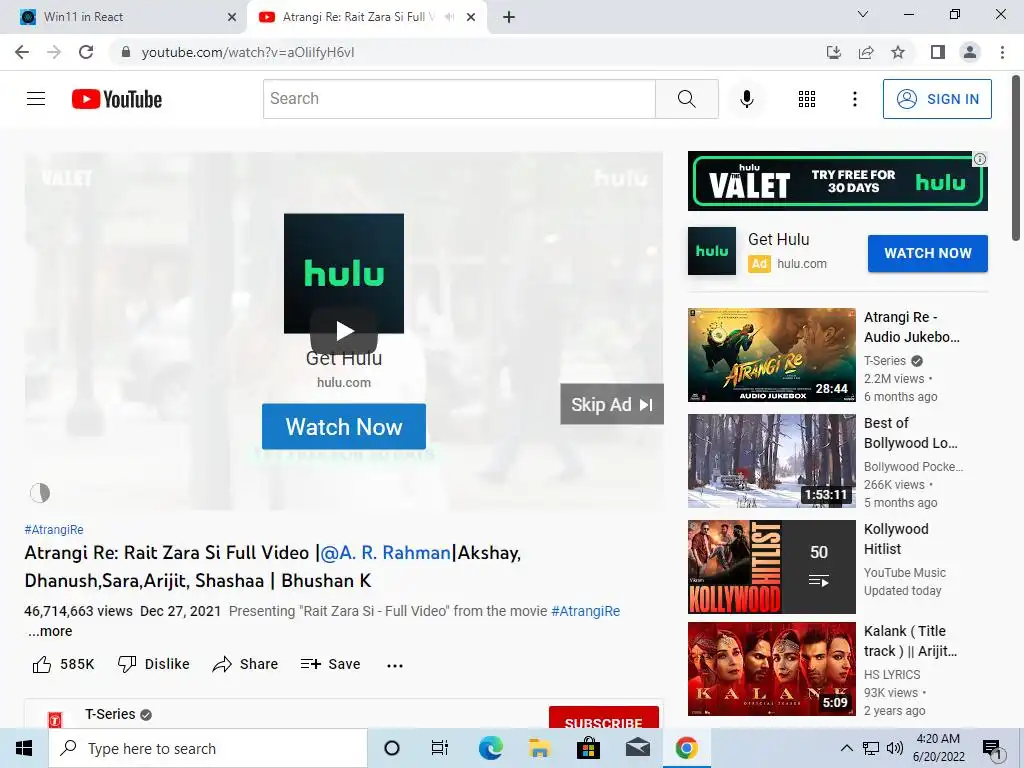
Task: Open the @A. R. Rahman channel link
Action: (385, 552)
